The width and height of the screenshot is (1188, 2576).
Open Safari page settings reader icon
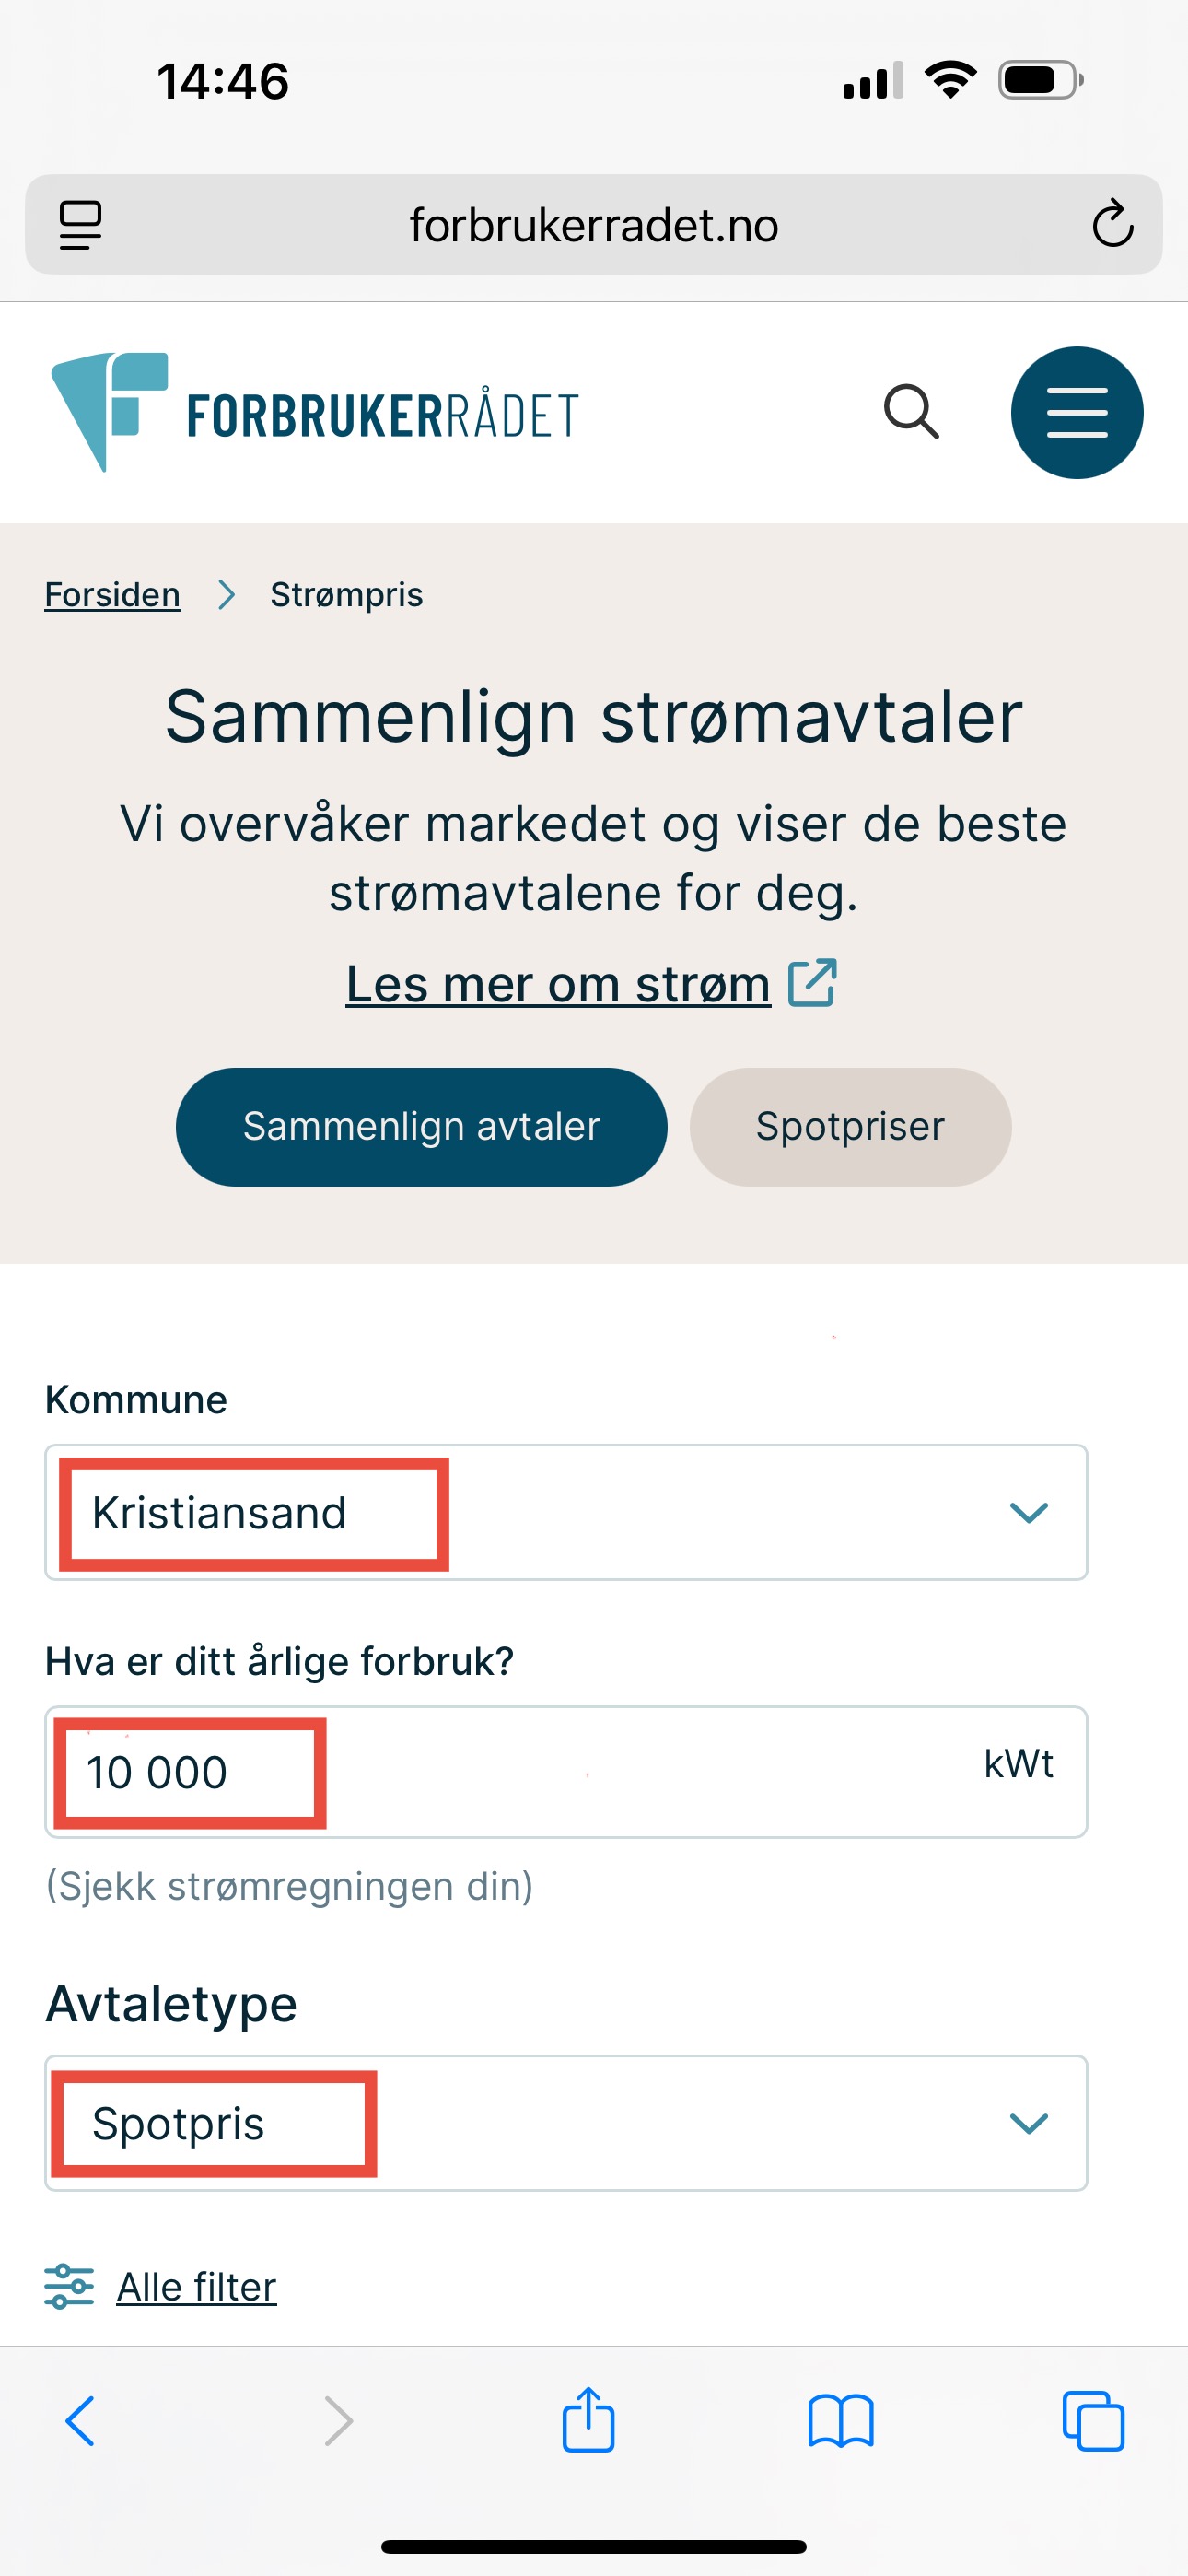pyautogui.click(x=80, y=224)
